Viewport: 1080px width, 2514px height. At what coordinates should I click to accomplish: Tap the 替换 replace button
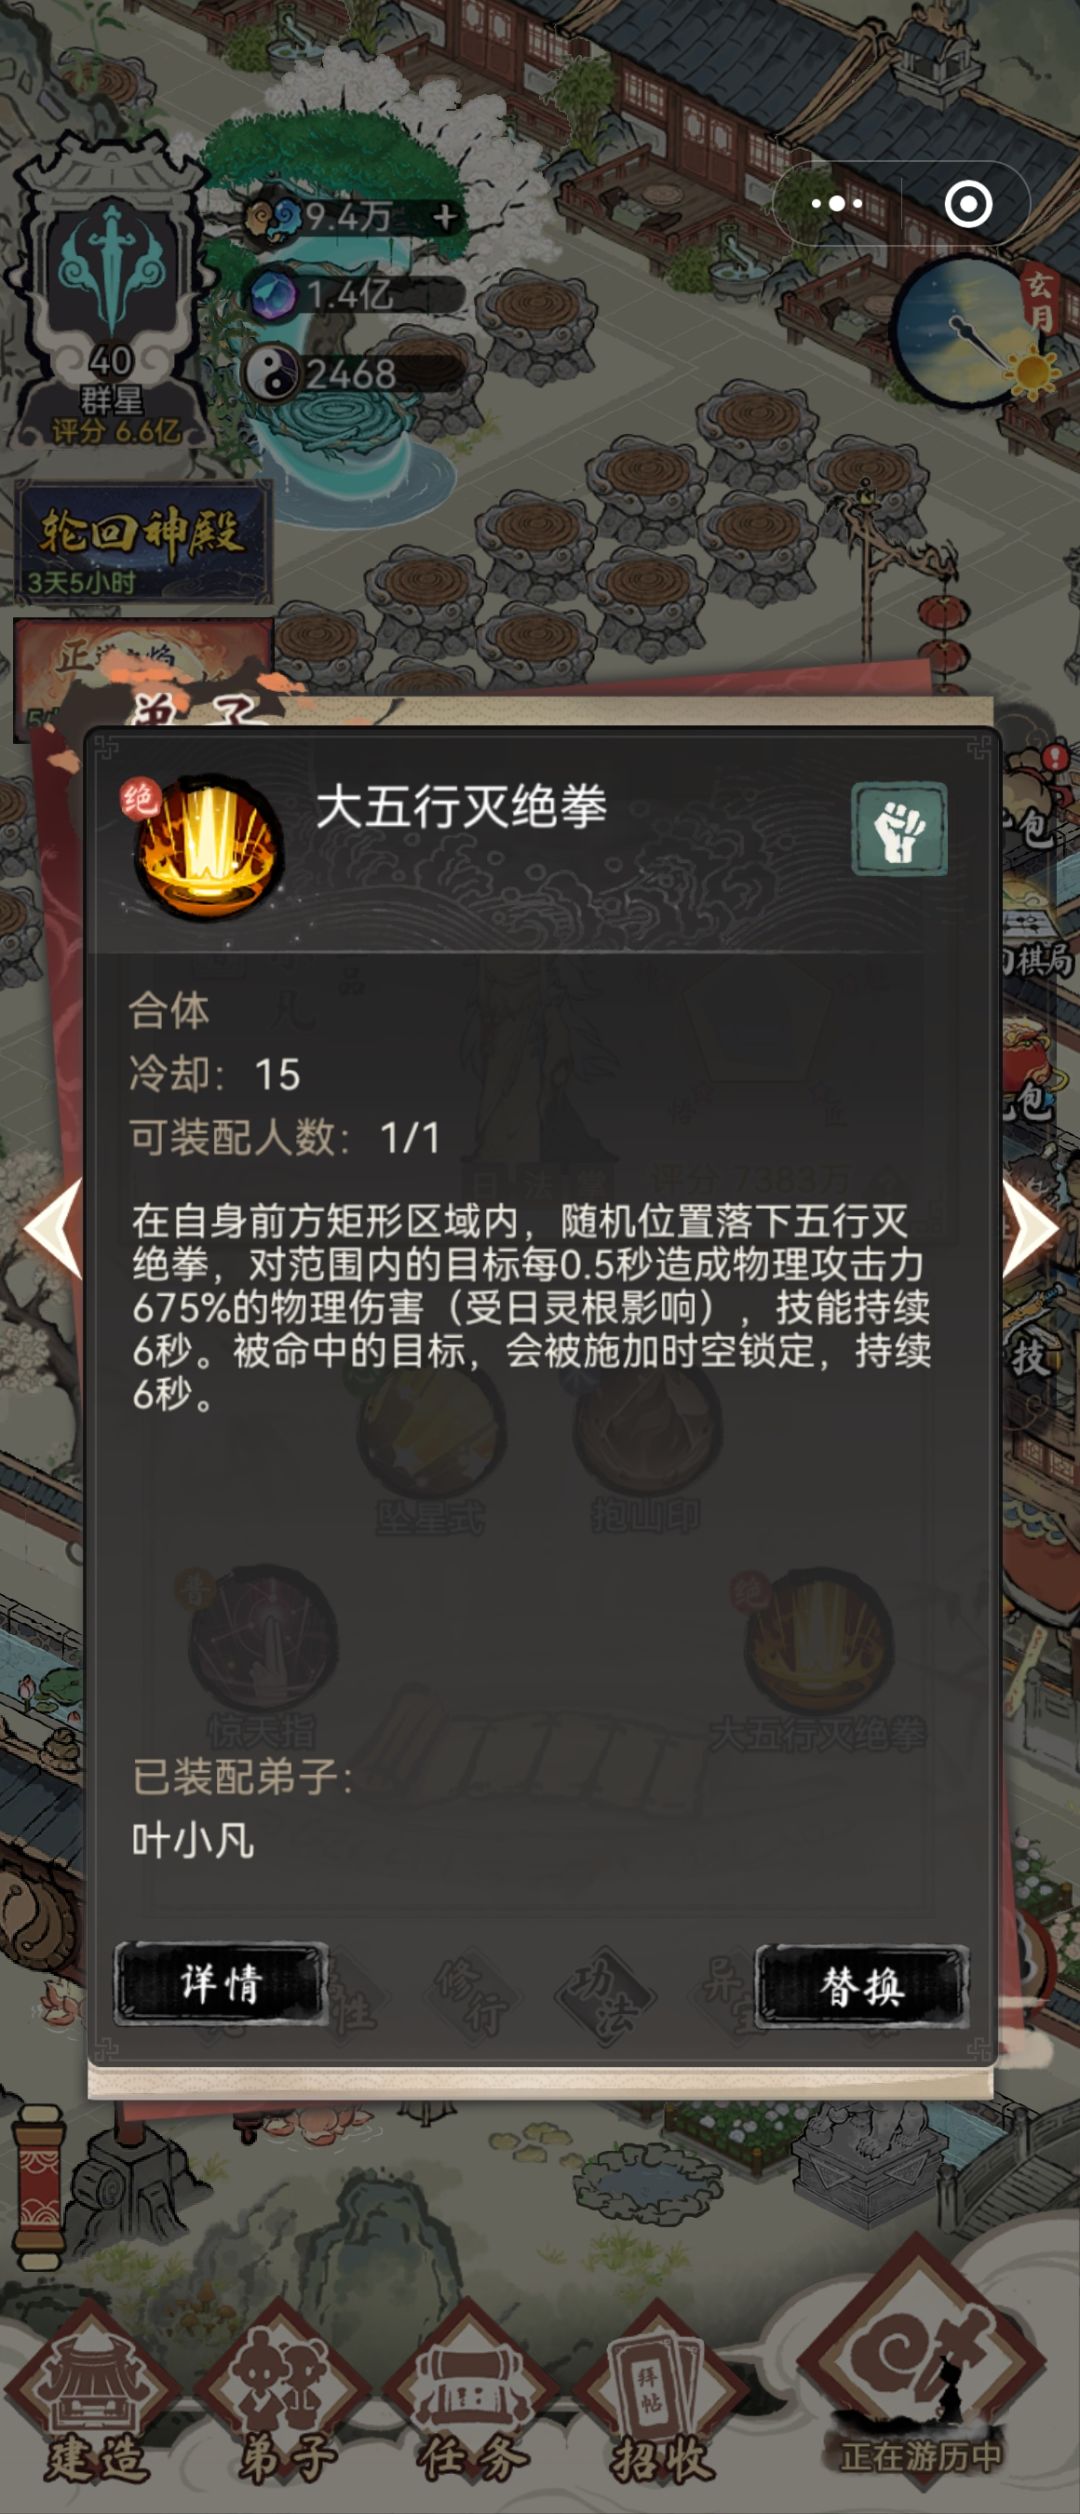pyautogui.click(x=862, y=1986)
